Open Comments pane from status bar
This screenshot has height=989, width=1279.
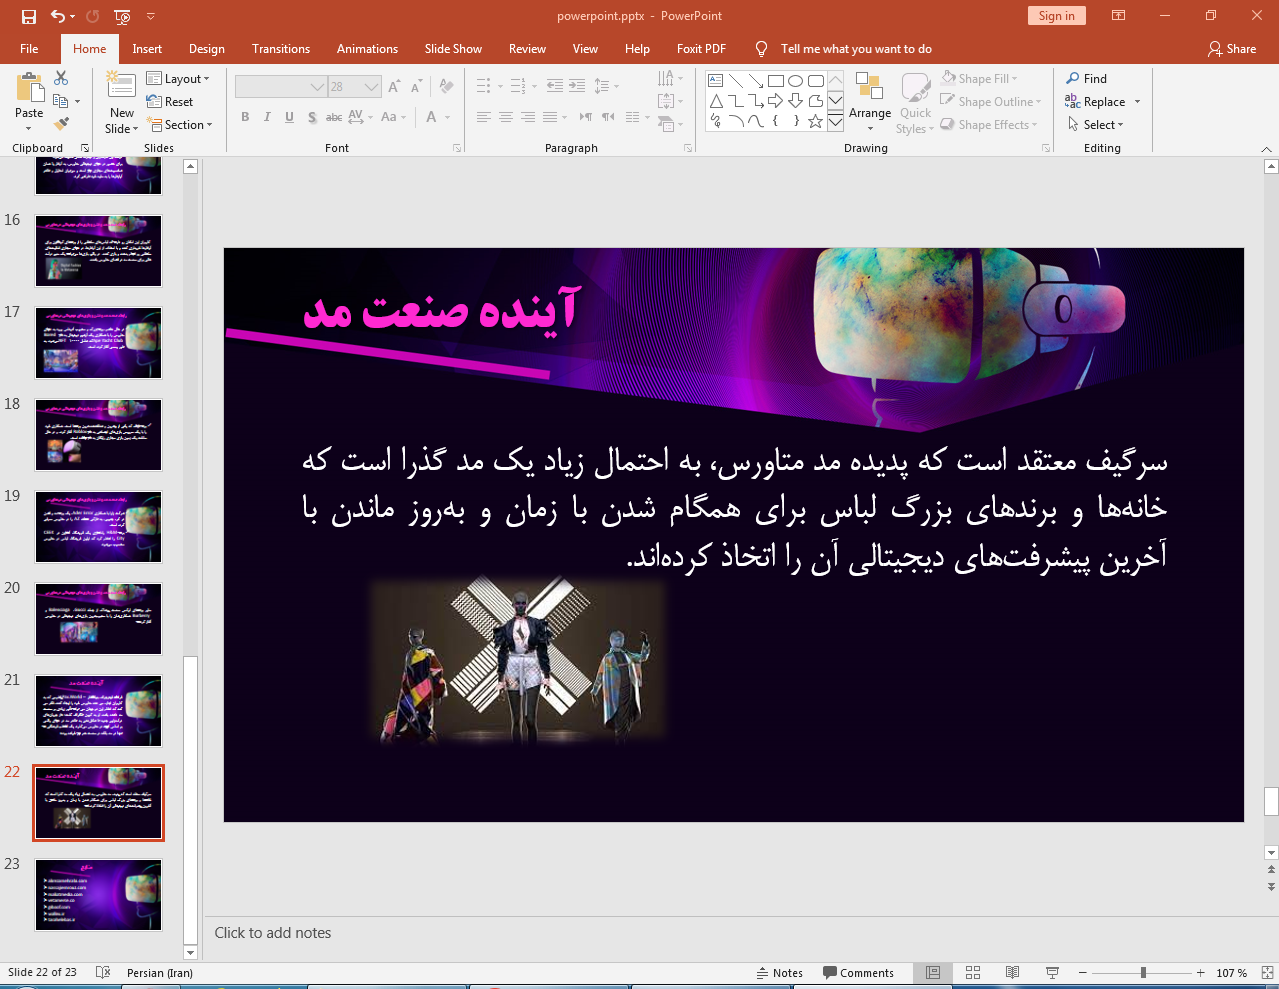(858, 973)
